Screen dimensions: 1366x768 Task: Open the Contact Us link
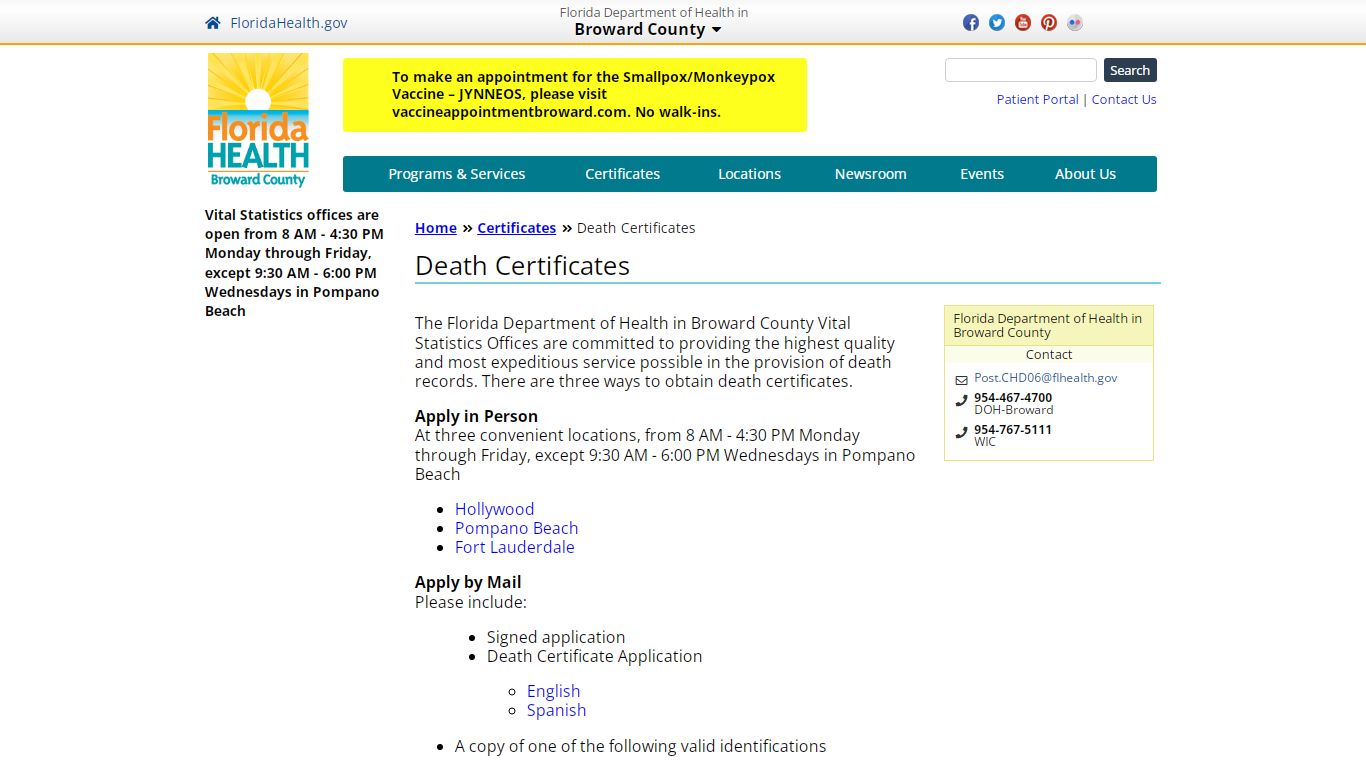[1124, 99]
